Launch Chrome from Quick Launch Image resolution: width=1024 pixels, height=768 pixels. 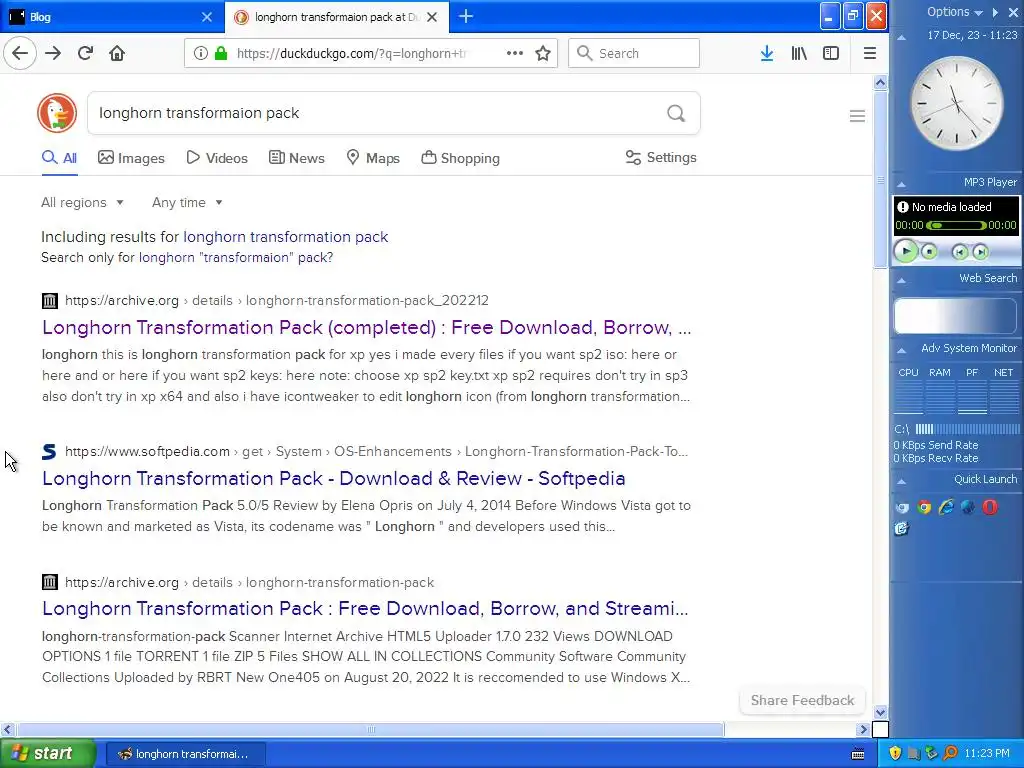[924, 507]
